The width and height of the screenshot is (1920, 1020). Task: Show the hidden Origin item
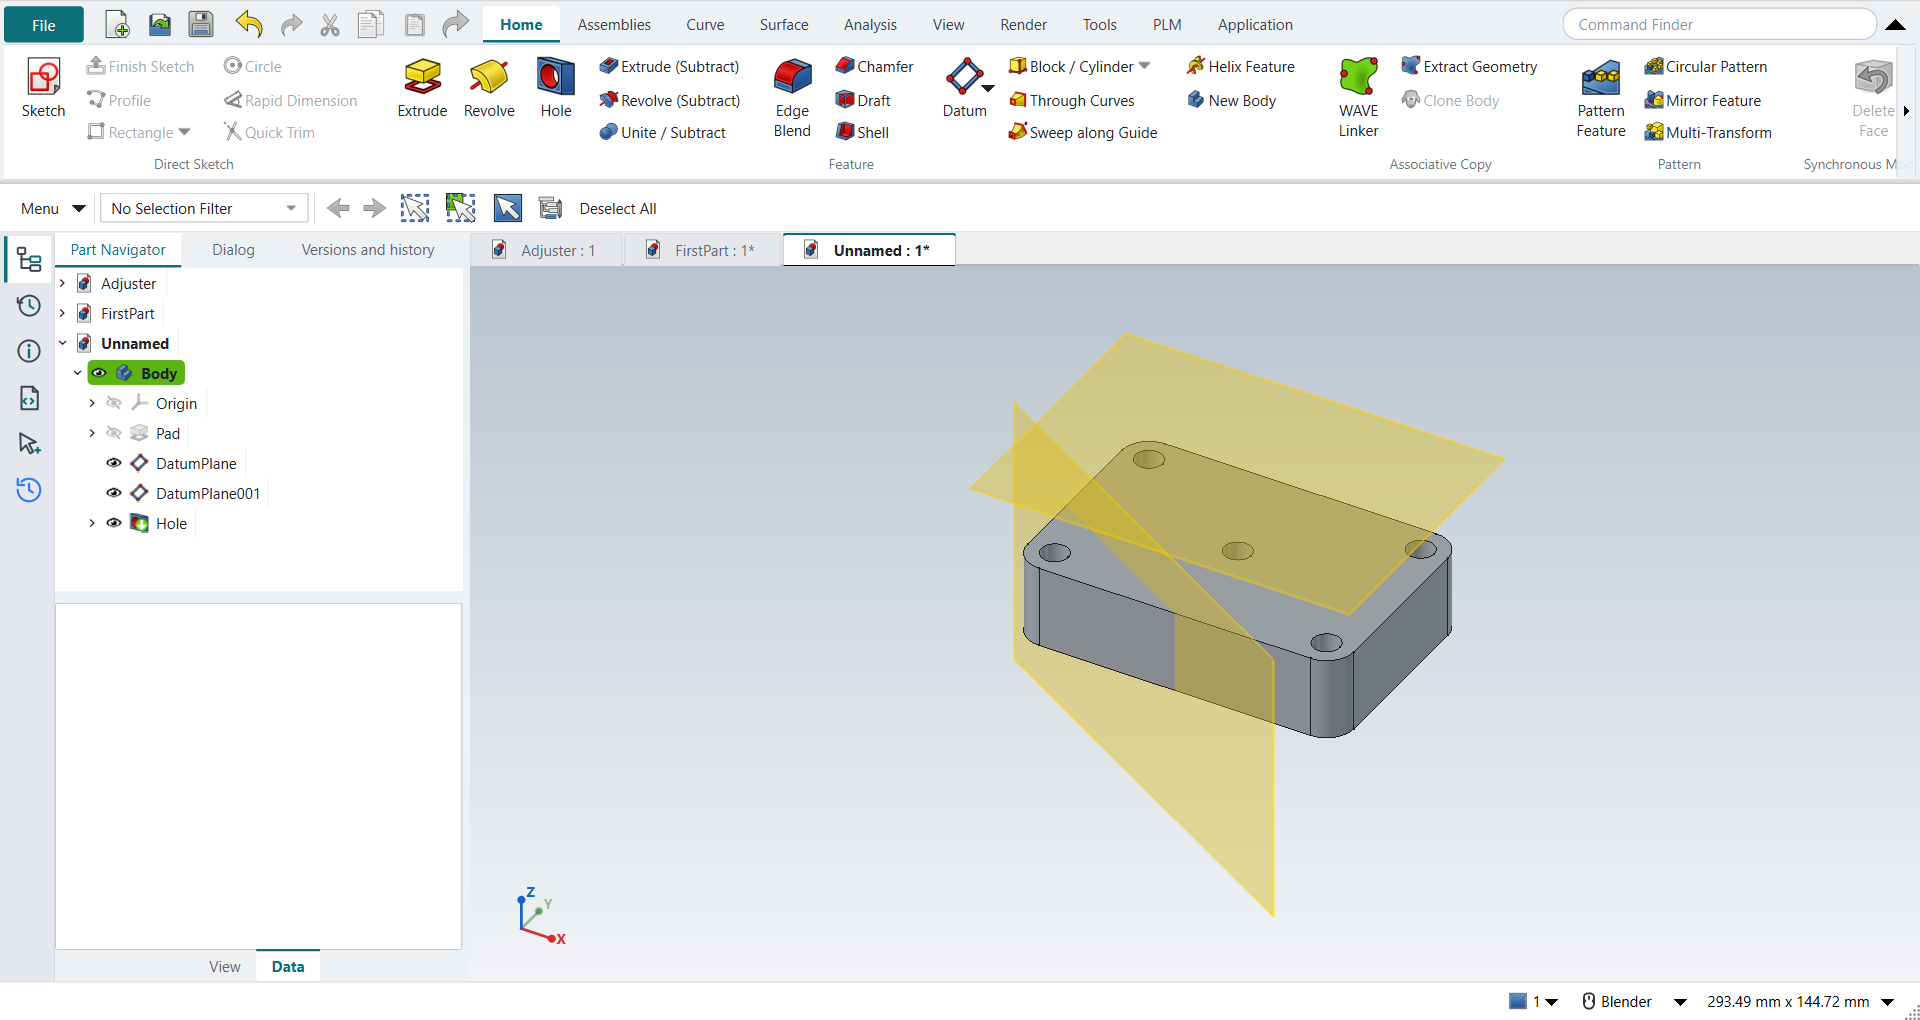coord(114,403)
